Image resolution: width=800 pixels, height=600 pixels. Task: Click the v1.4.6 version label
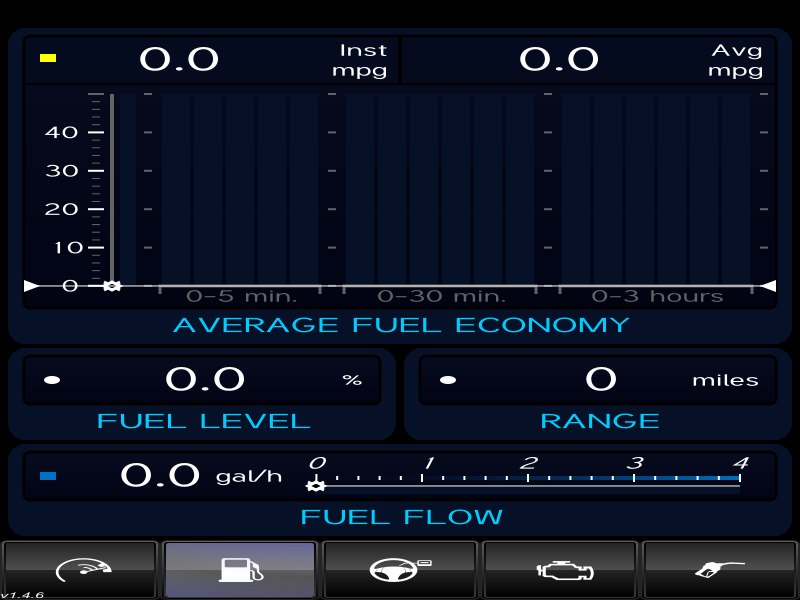[22, 595]
